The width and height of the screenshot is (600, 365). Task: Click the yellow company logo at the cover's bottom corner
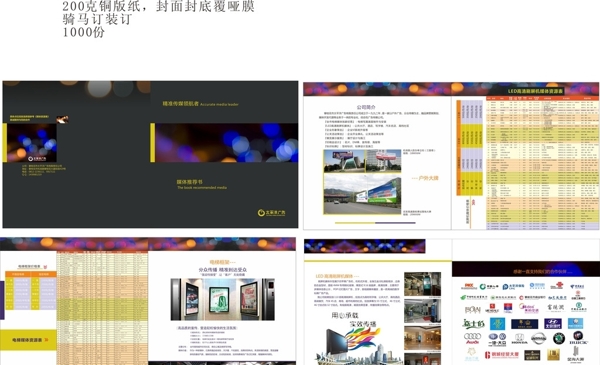[271, 213]
